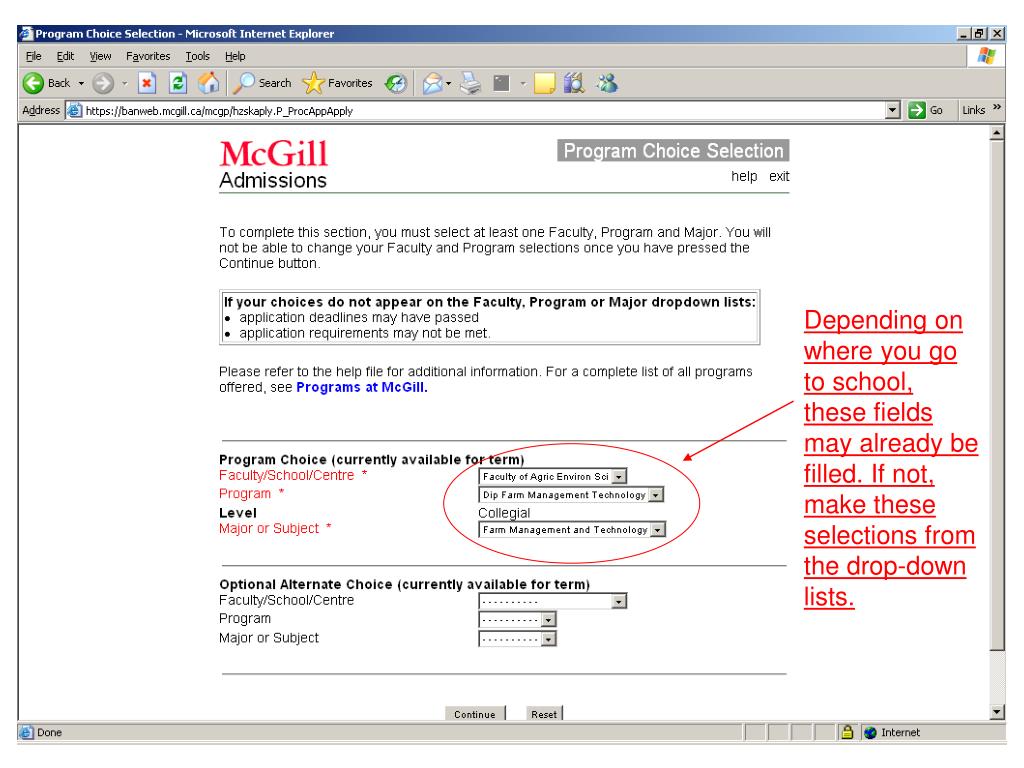
Task: Click the exit link near page header
Action: pyautogui.click(x=778, y=176)
